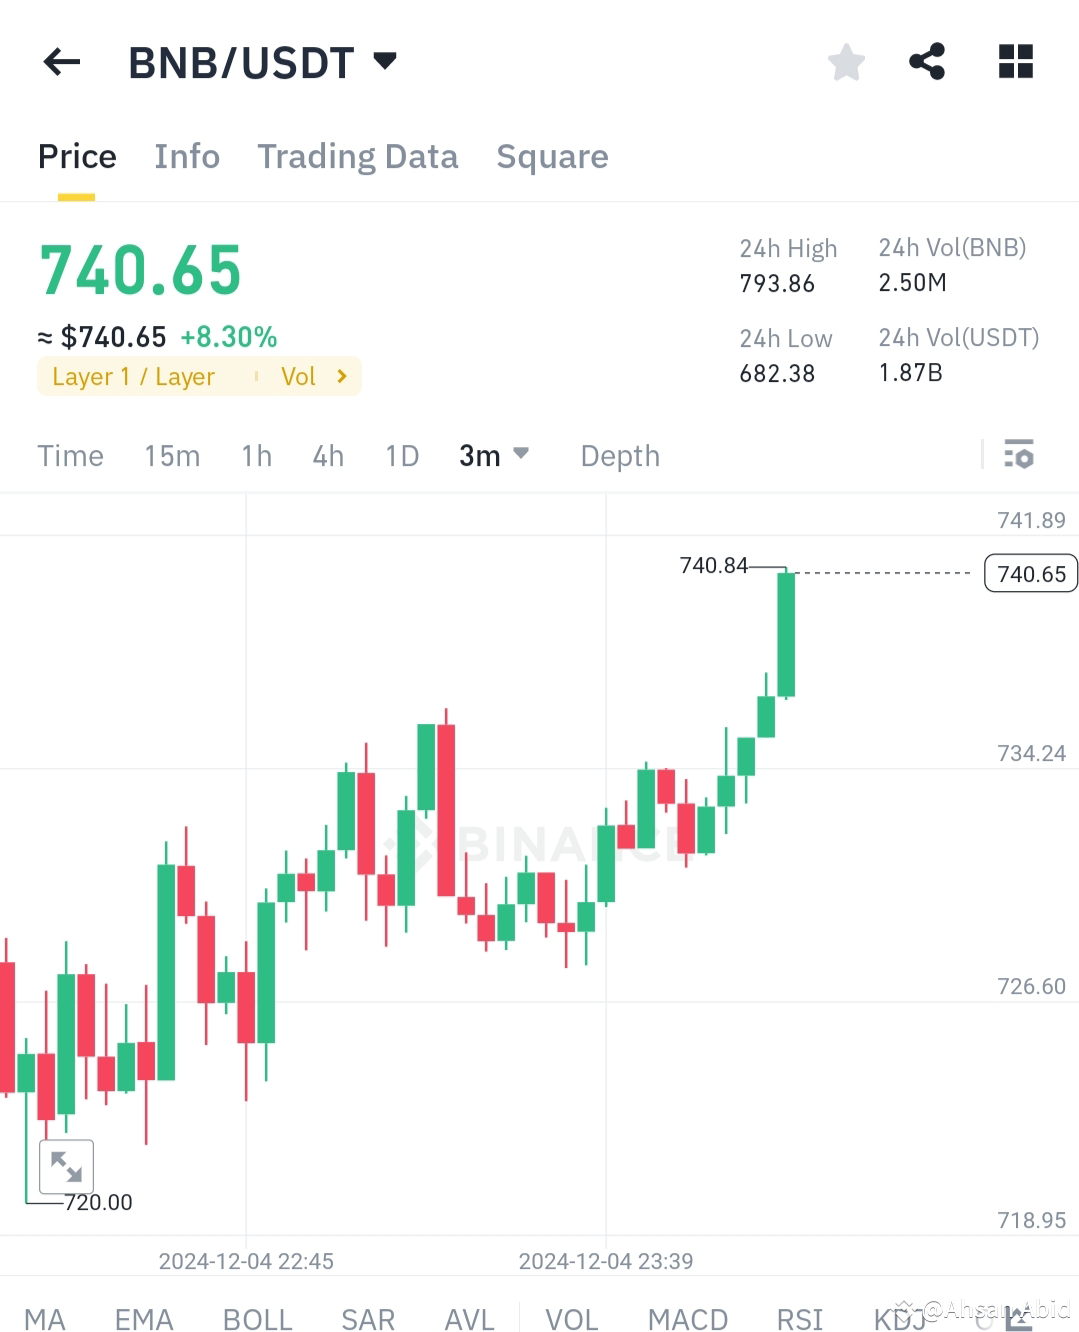Select the BOLL indicator
This screenshot has height=1332, width=1079.
coord(257,1318)
